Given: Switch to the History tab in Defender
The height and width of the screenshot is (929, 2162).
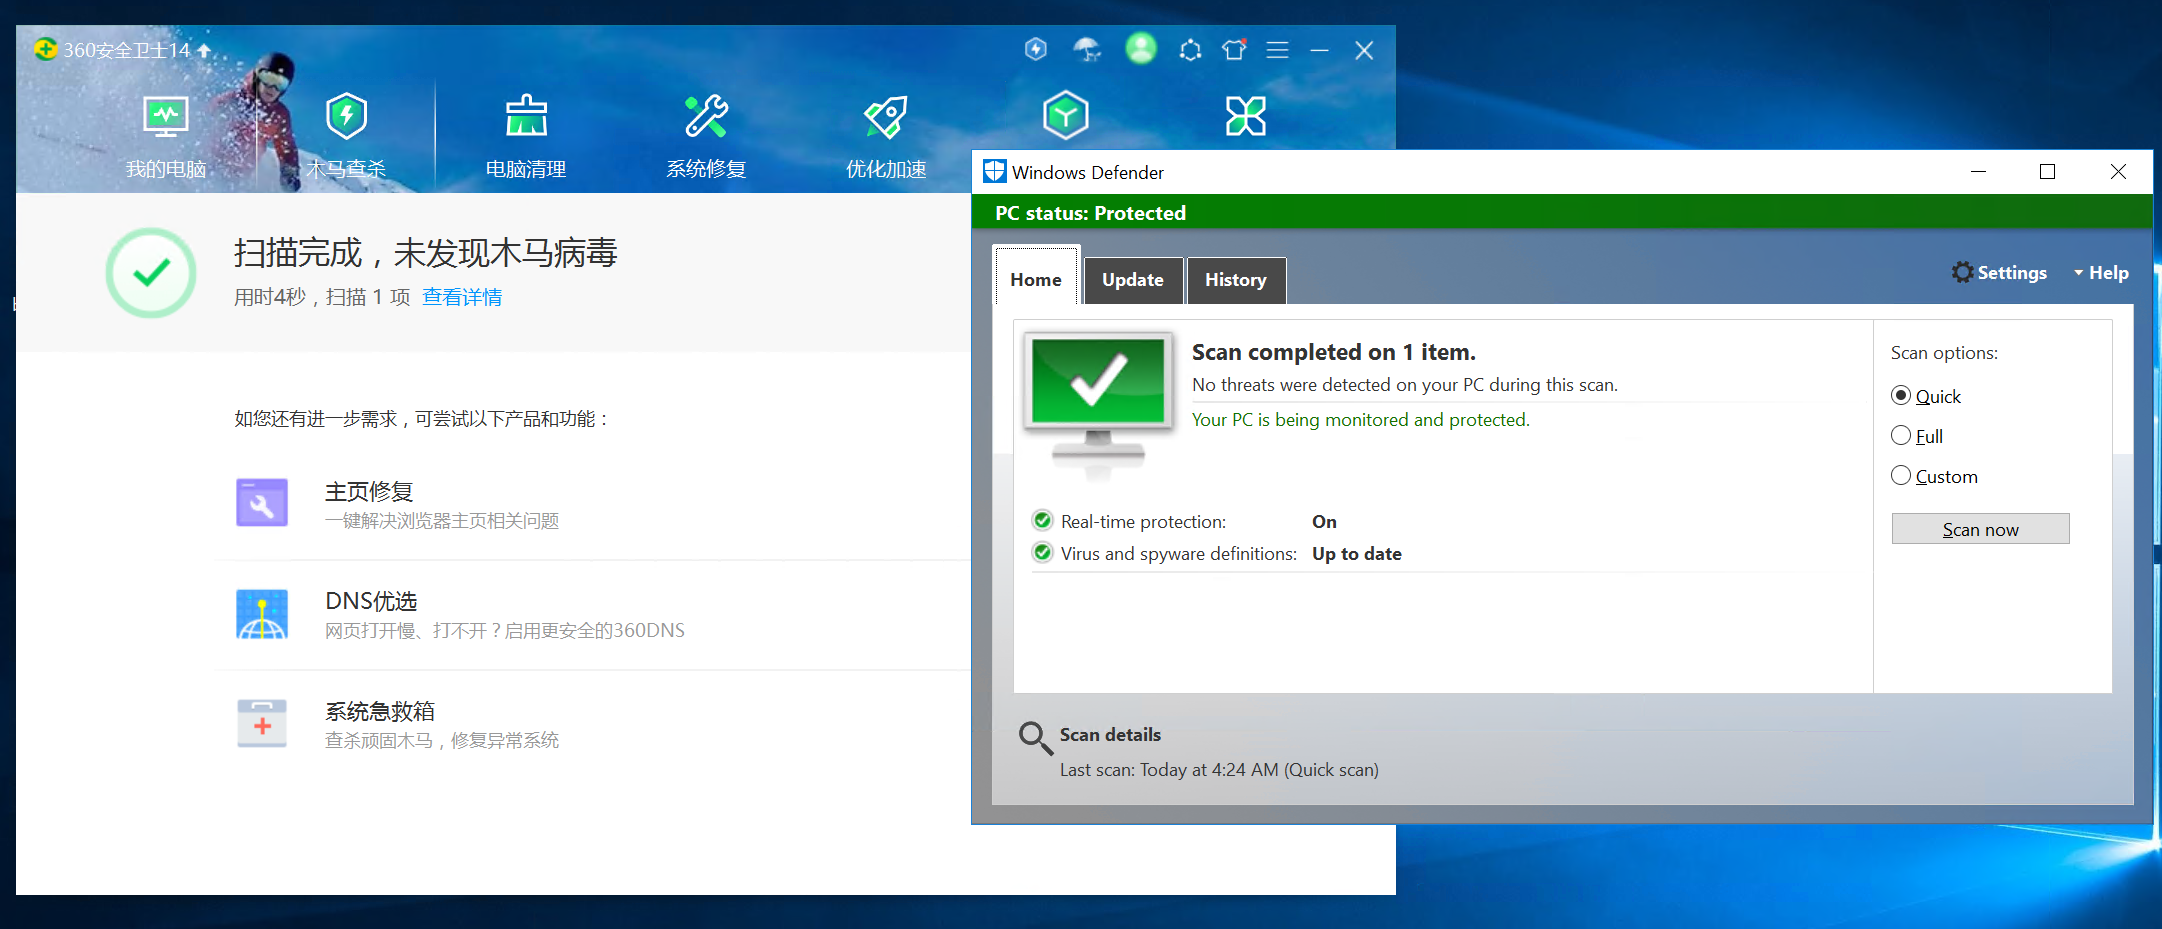Looking at the screenshot, I should (x=1235, y=280).
